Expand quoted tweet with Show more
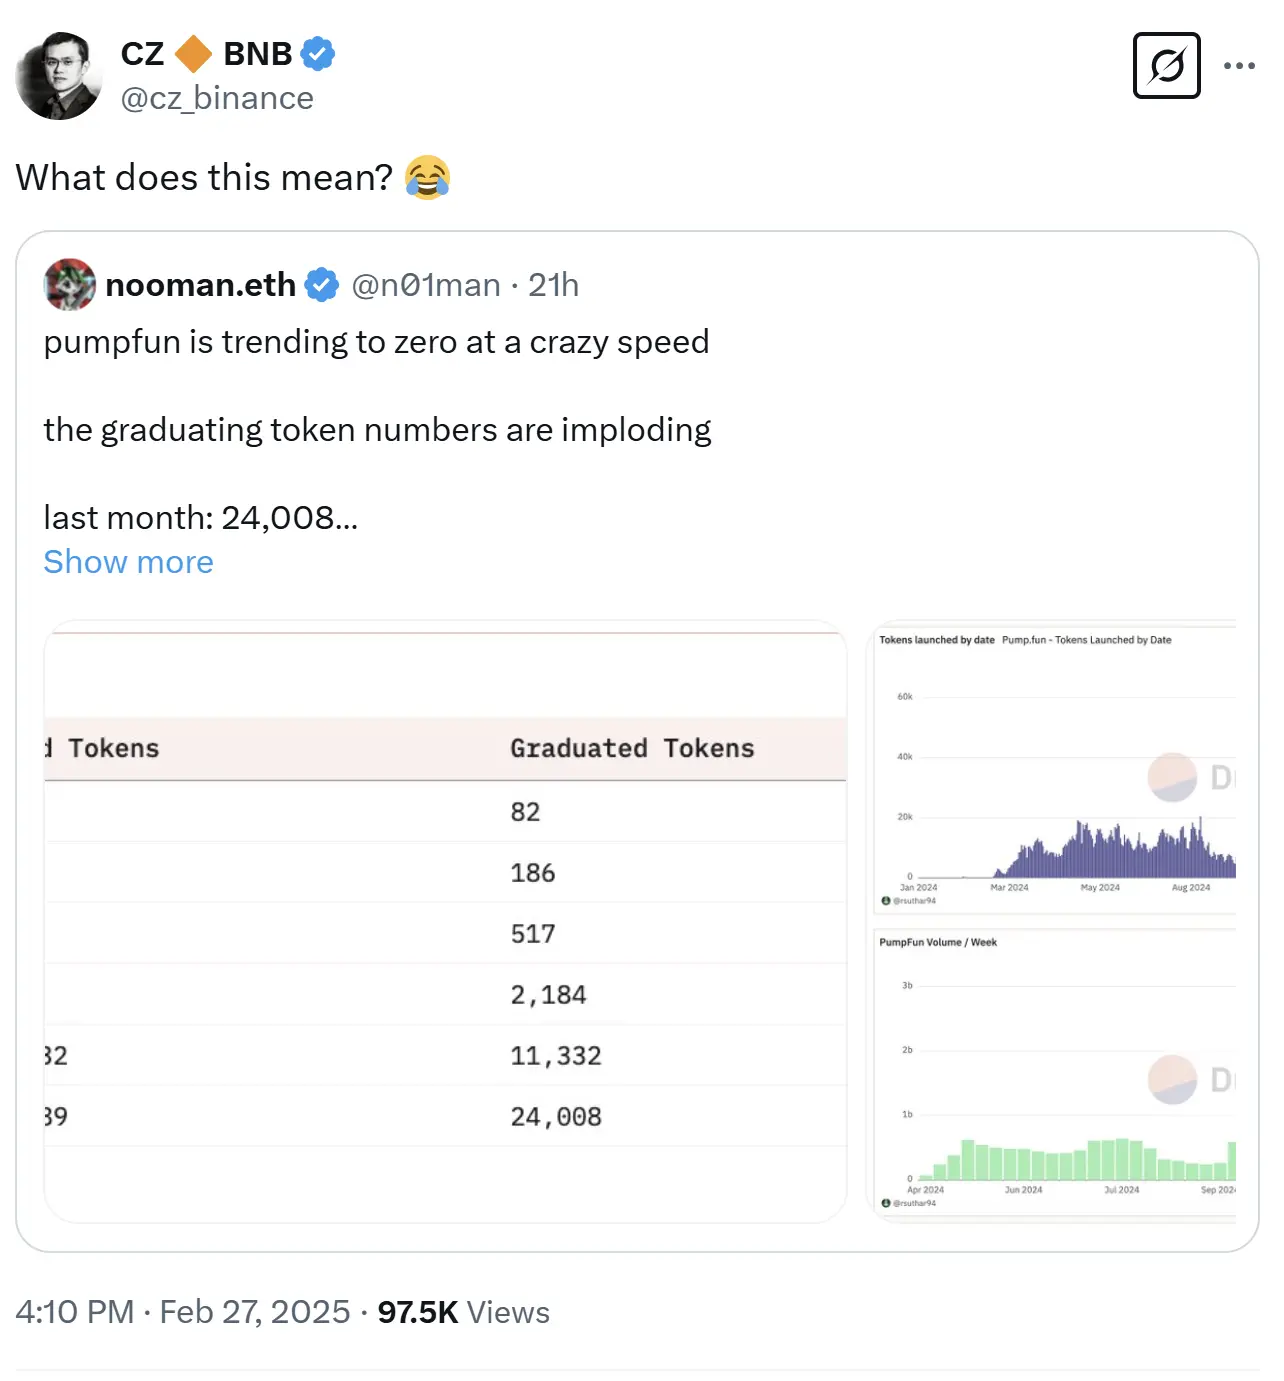Viewport: 1284px width, 1381px height. point(128,562)
